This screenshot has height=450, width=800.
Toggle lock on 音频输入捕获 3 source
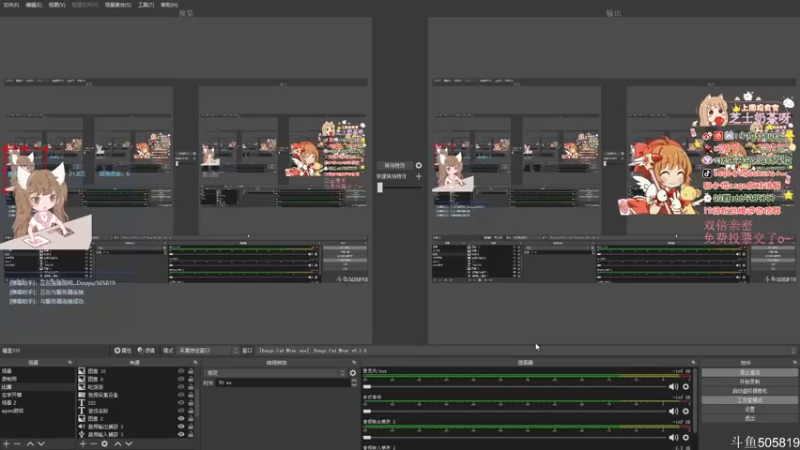pyautogui.click(x=191, y=434)
